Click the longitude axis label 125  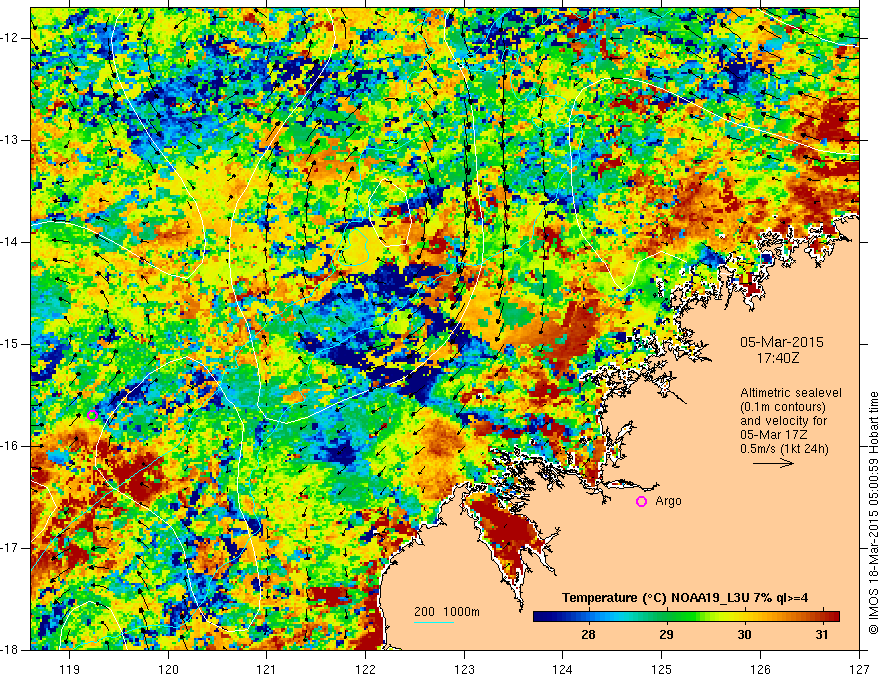[662, 669]
